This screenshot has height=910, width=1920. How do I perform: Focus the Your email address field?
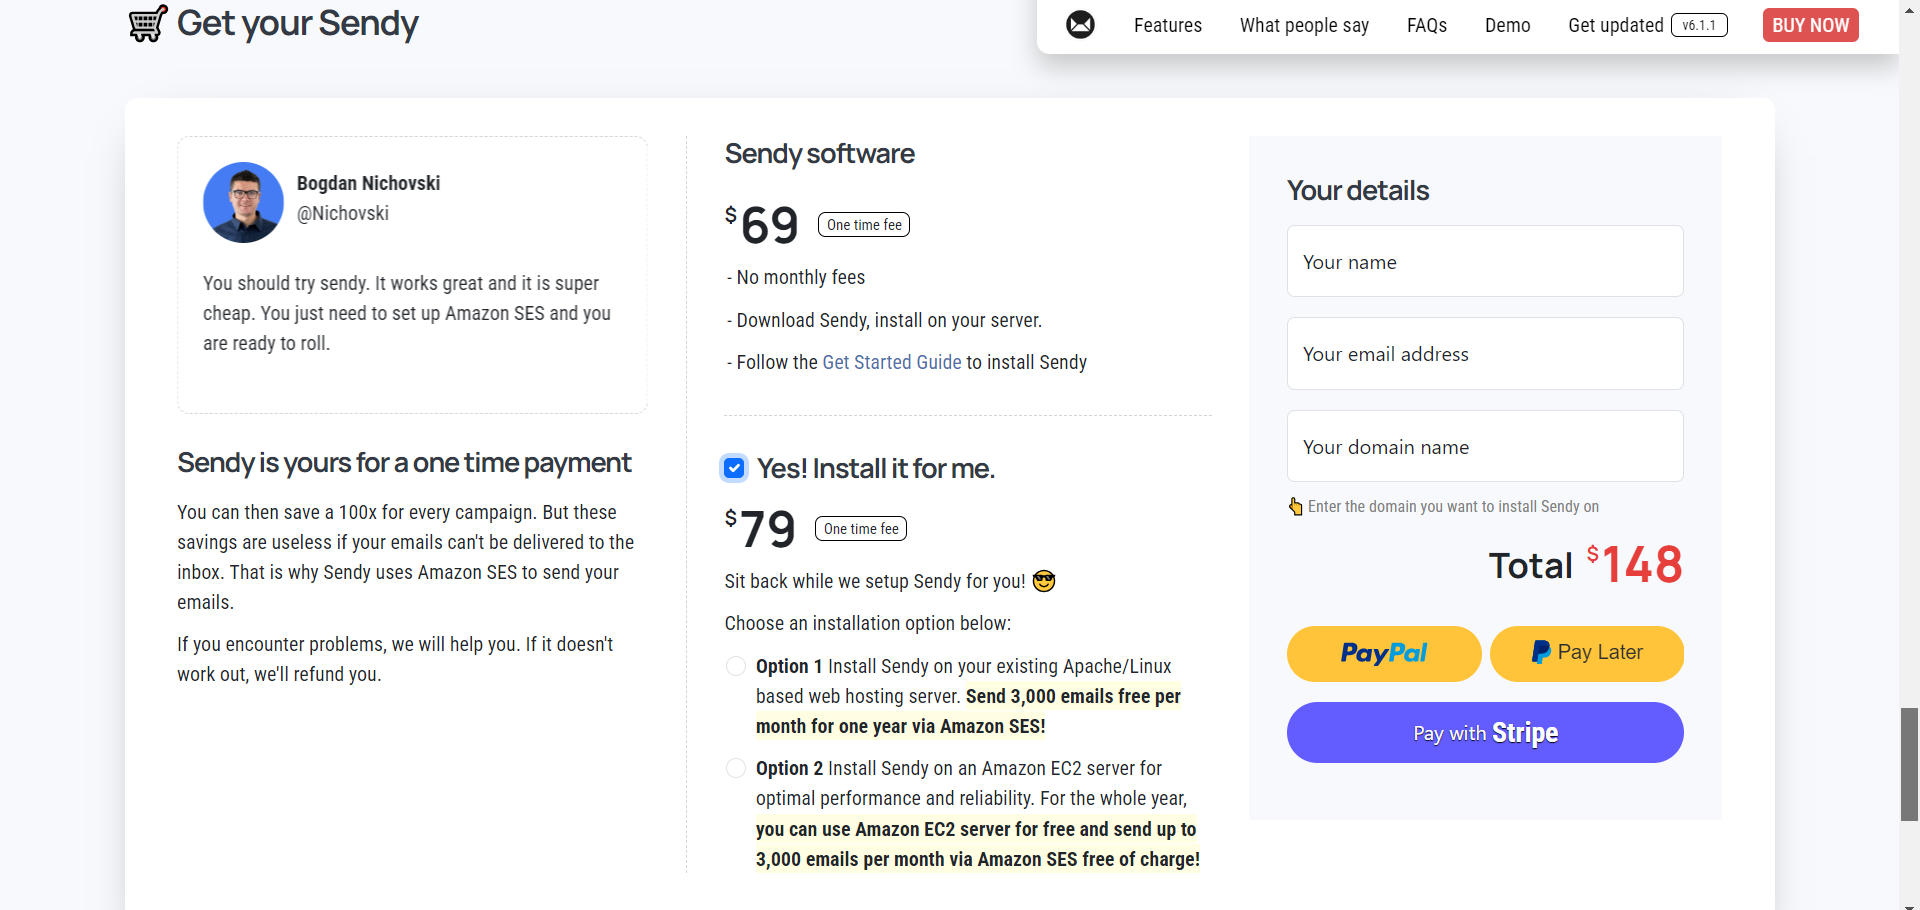tap(1485, 354)
